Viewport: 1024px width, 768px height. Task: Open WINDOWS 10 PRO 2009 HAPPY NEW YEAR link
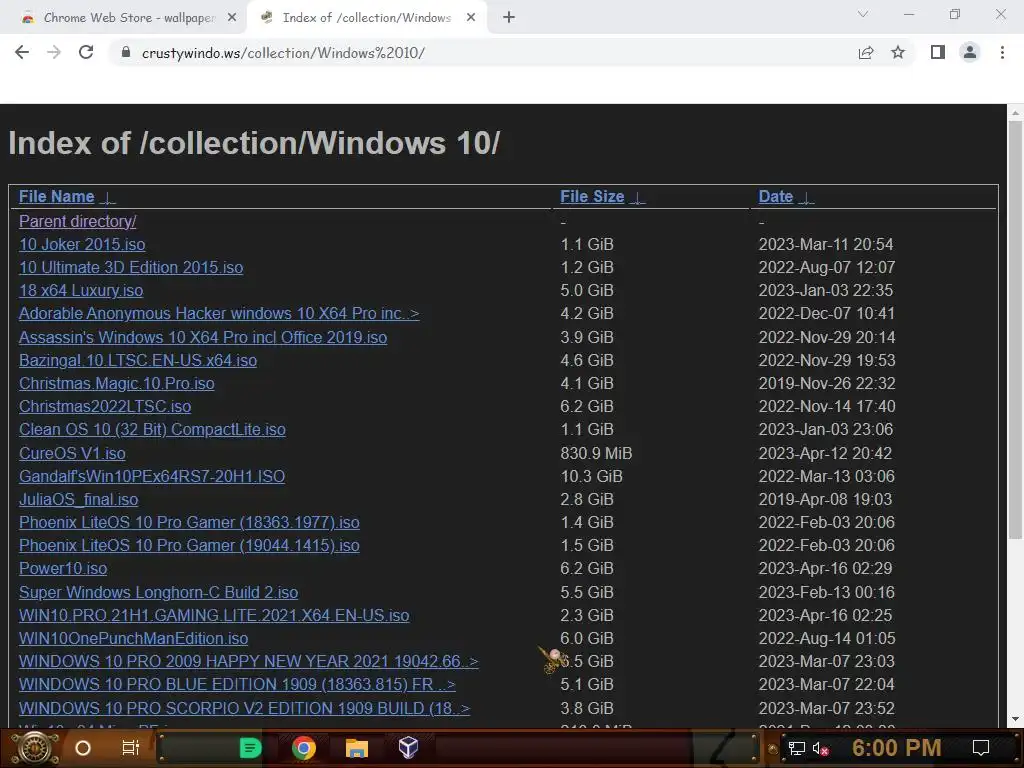coord(249,662)
